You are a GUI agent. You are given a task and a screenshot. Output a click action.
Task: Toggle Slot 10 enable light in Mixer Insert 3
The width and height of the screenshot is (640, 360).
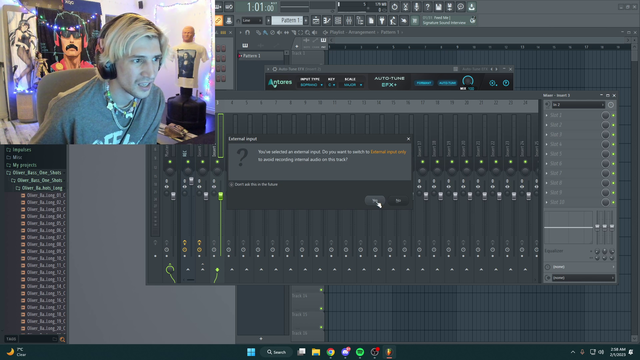coord(613,202)
